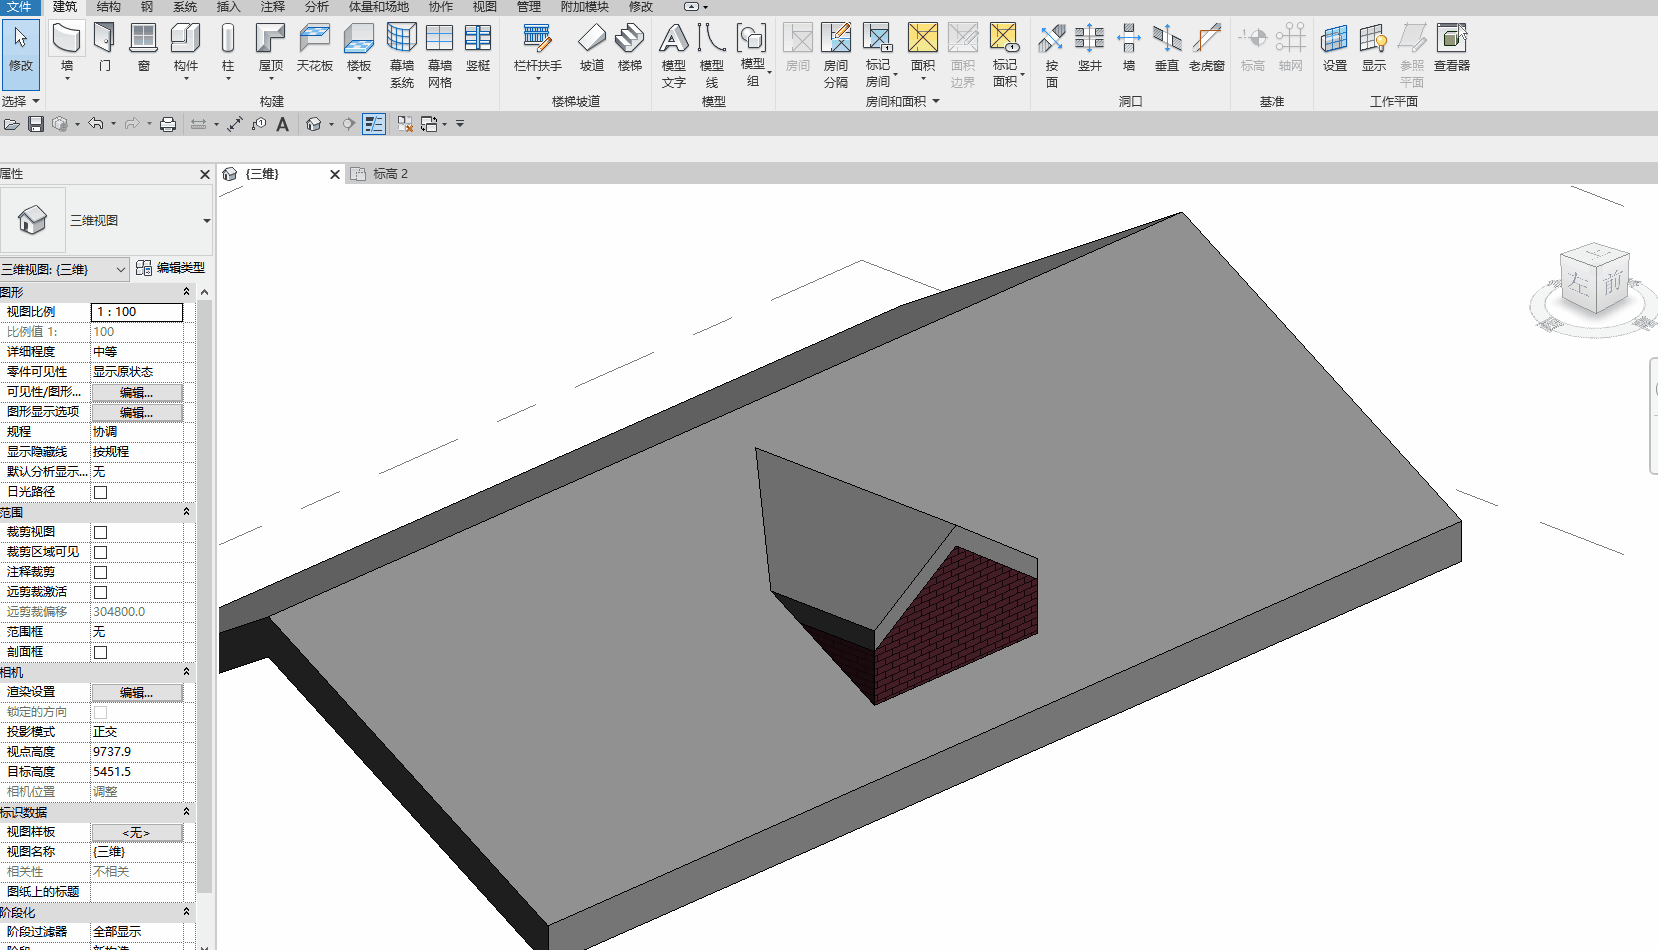The height and width of the screenshot is (950, 1658).
Task: Enable the Sun Path (日光路径) checkbox
Action: click(x=100, y=492)
